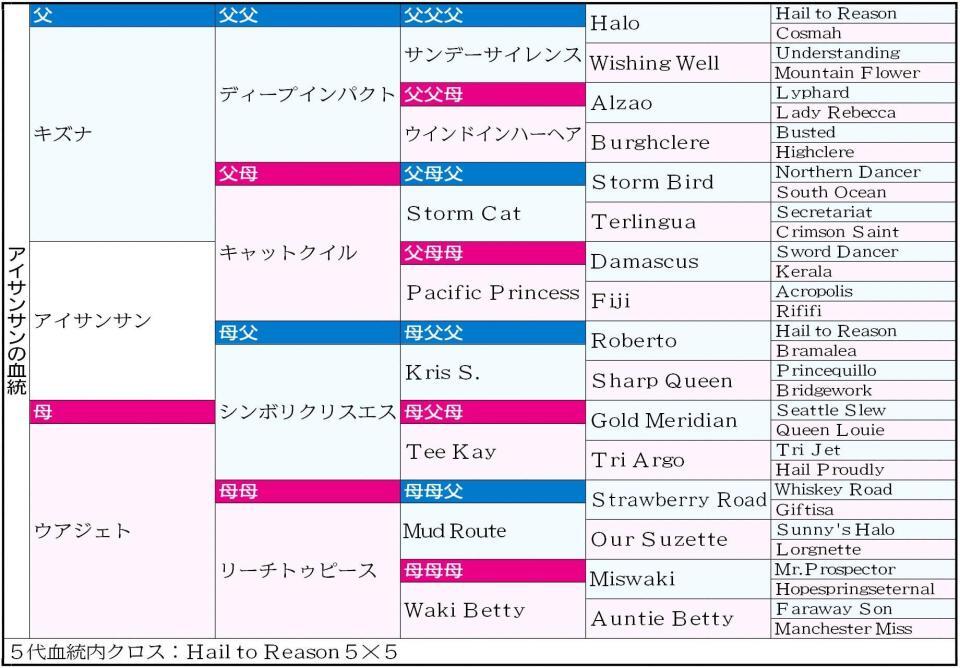Select the ウインドインハーヘア cell
Image resolution: width=960 pixels, height=668 pixels.
(493, 134)
